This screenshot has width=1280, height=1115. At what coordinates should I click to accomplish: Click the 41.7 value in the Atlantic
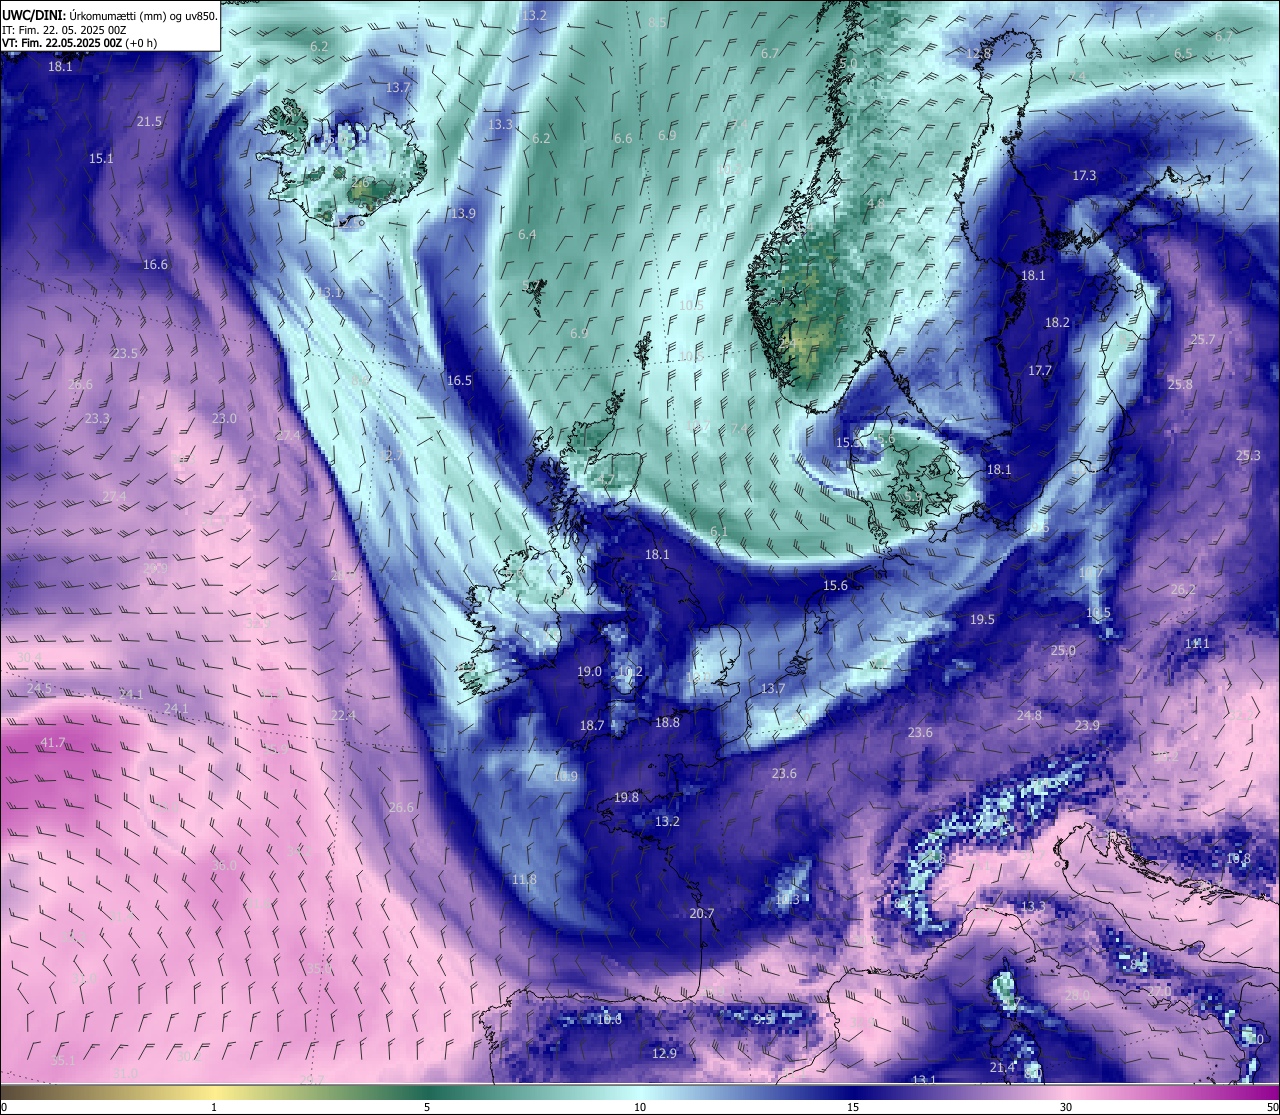click(53, 742)
